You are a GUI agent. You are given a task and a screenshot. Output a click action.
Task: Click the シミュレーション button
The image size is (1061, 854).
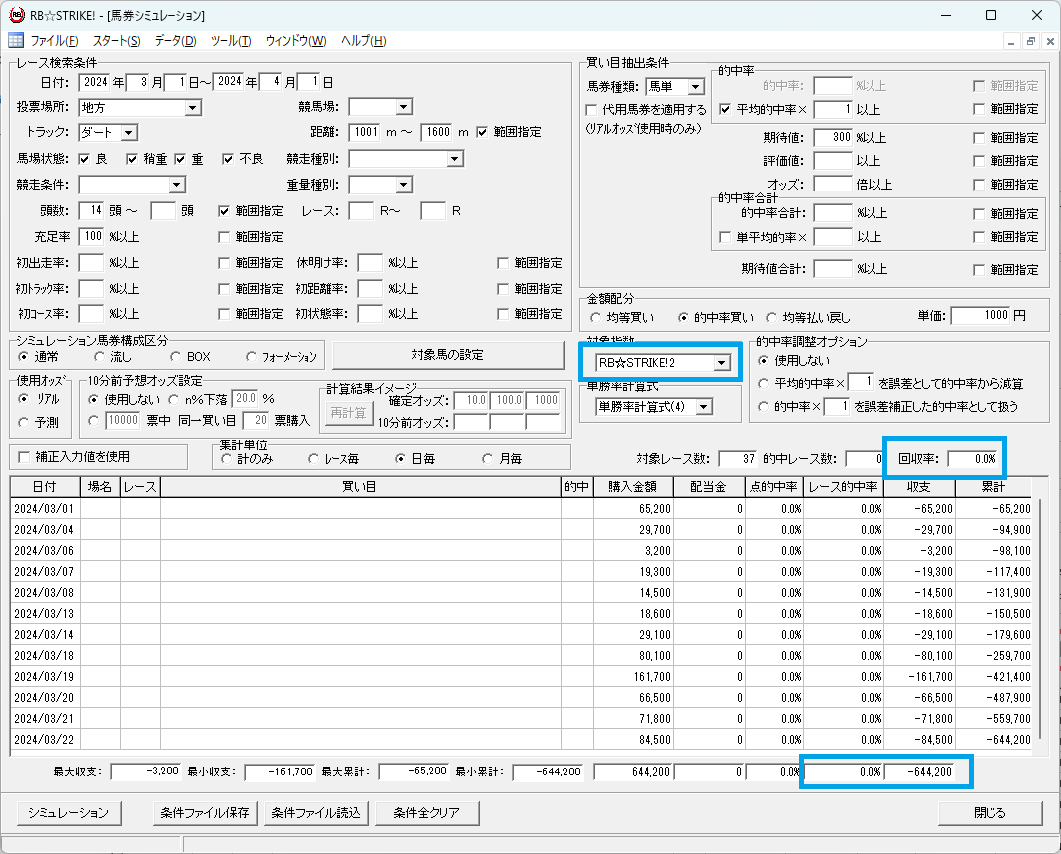click(68, 812)
